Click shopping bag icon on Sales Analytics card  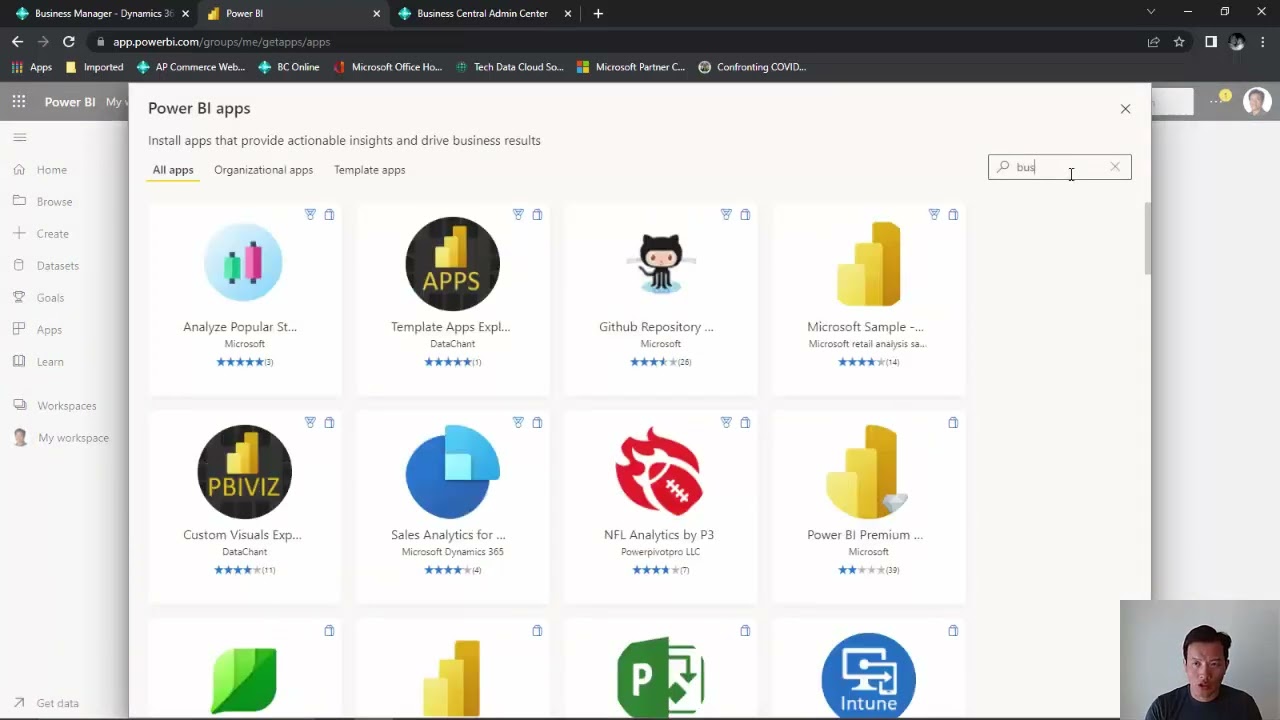point(537,422)
